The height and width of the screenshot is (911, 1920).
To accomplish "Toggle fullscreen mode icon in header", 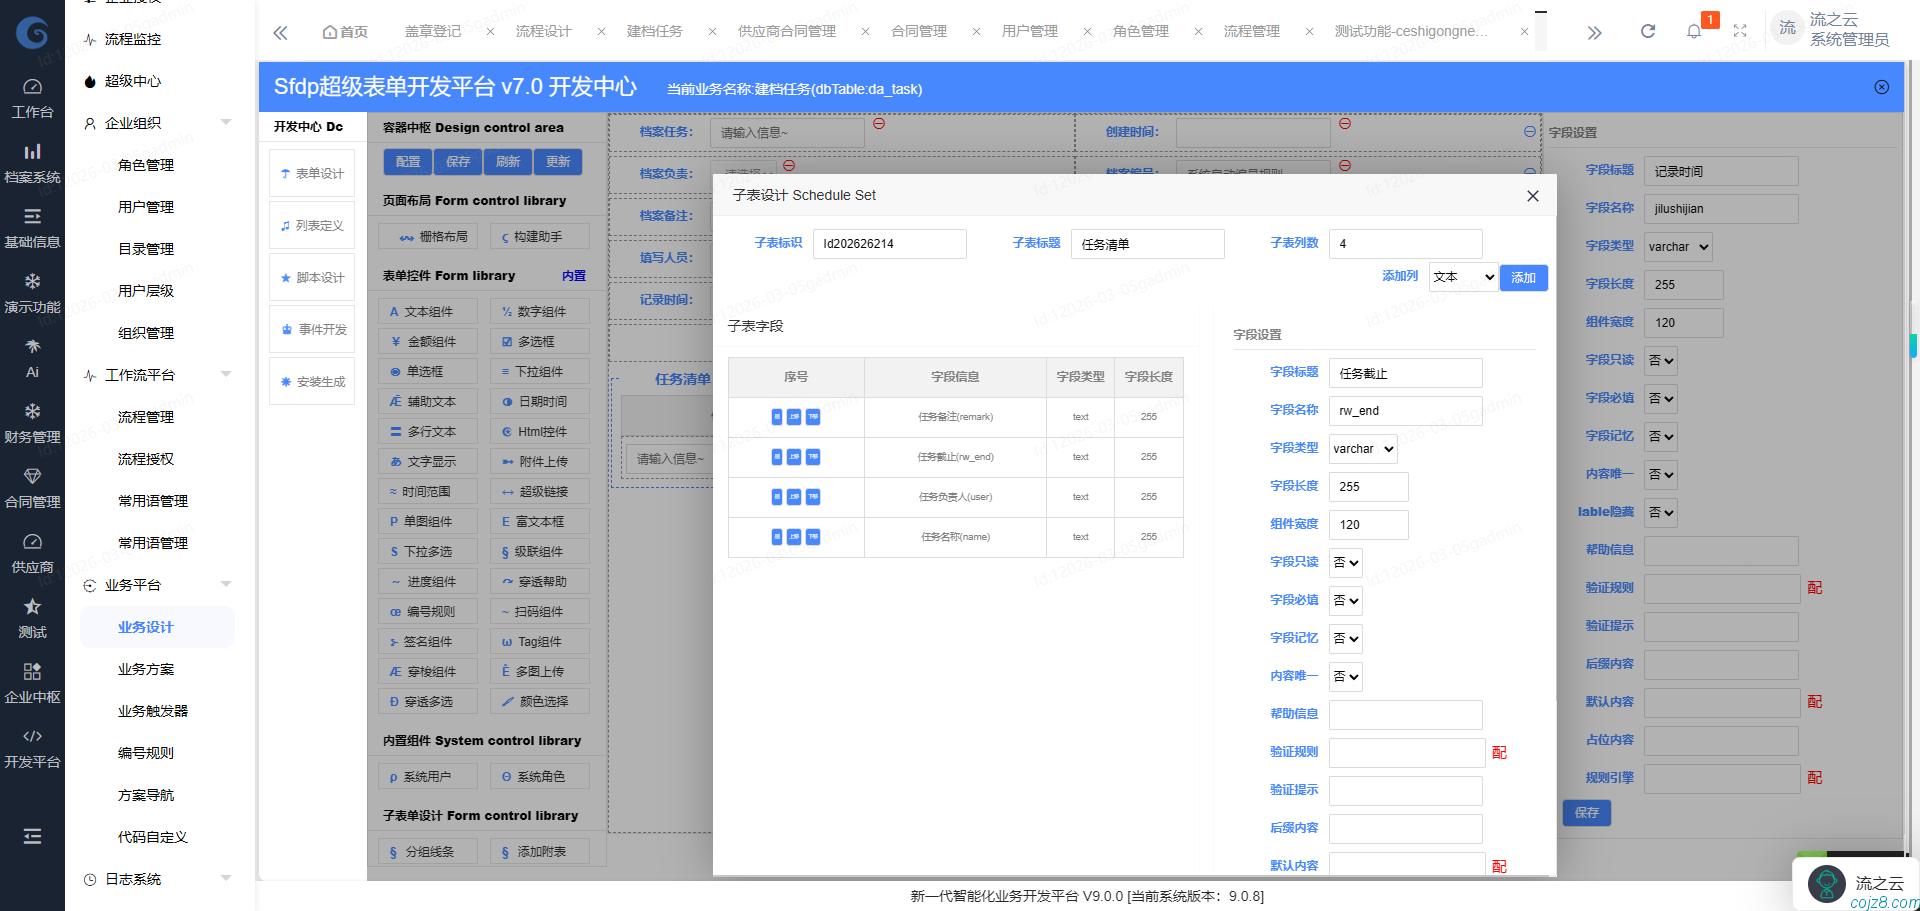I will 1740,31.
